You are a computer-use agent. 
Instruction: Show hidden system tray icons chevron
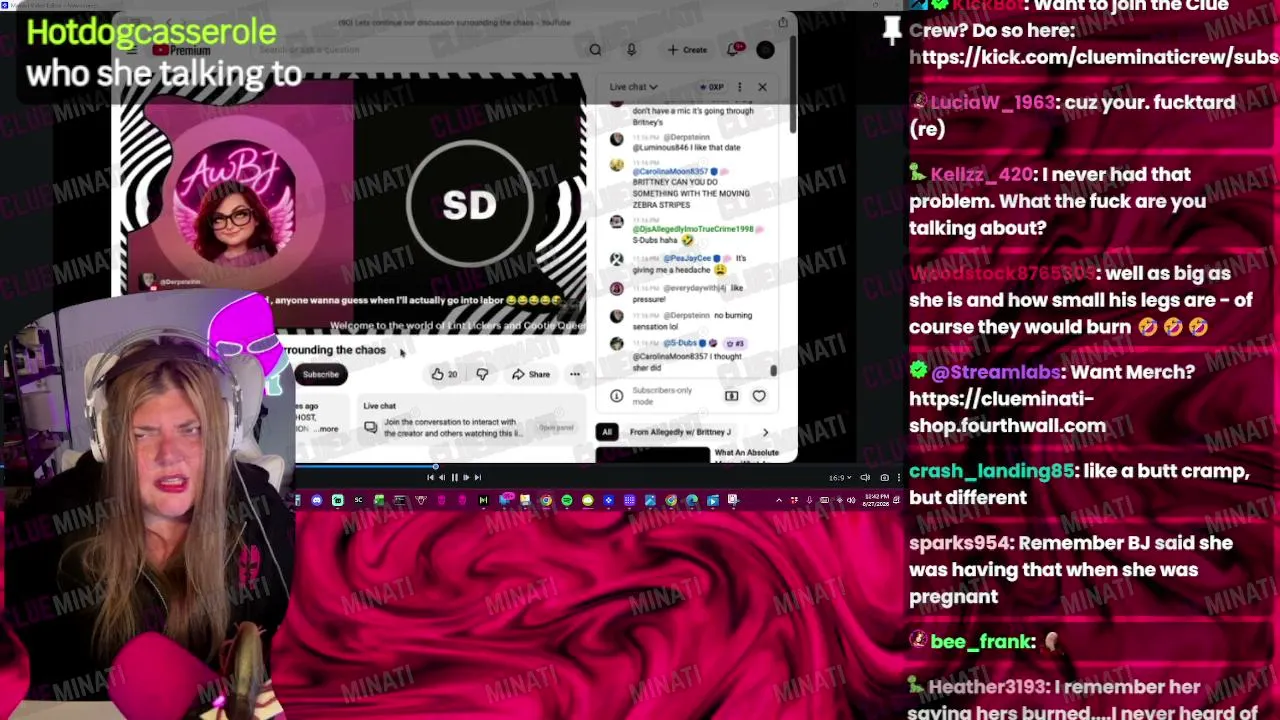point(781,500)
